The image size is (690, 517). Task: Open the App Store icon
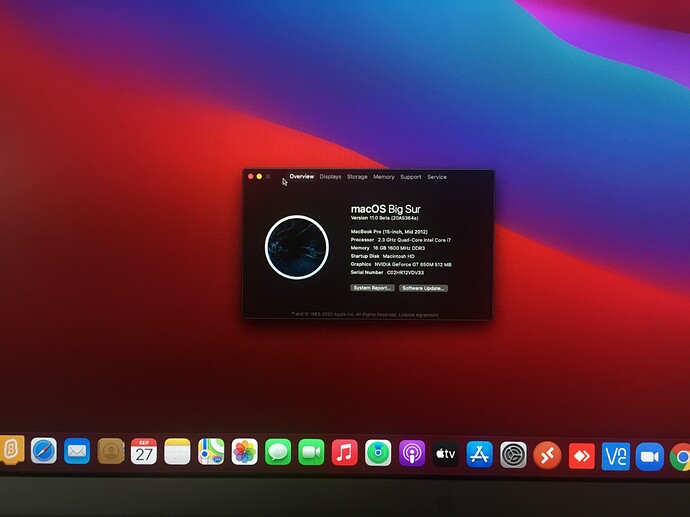tap(480, 454)
